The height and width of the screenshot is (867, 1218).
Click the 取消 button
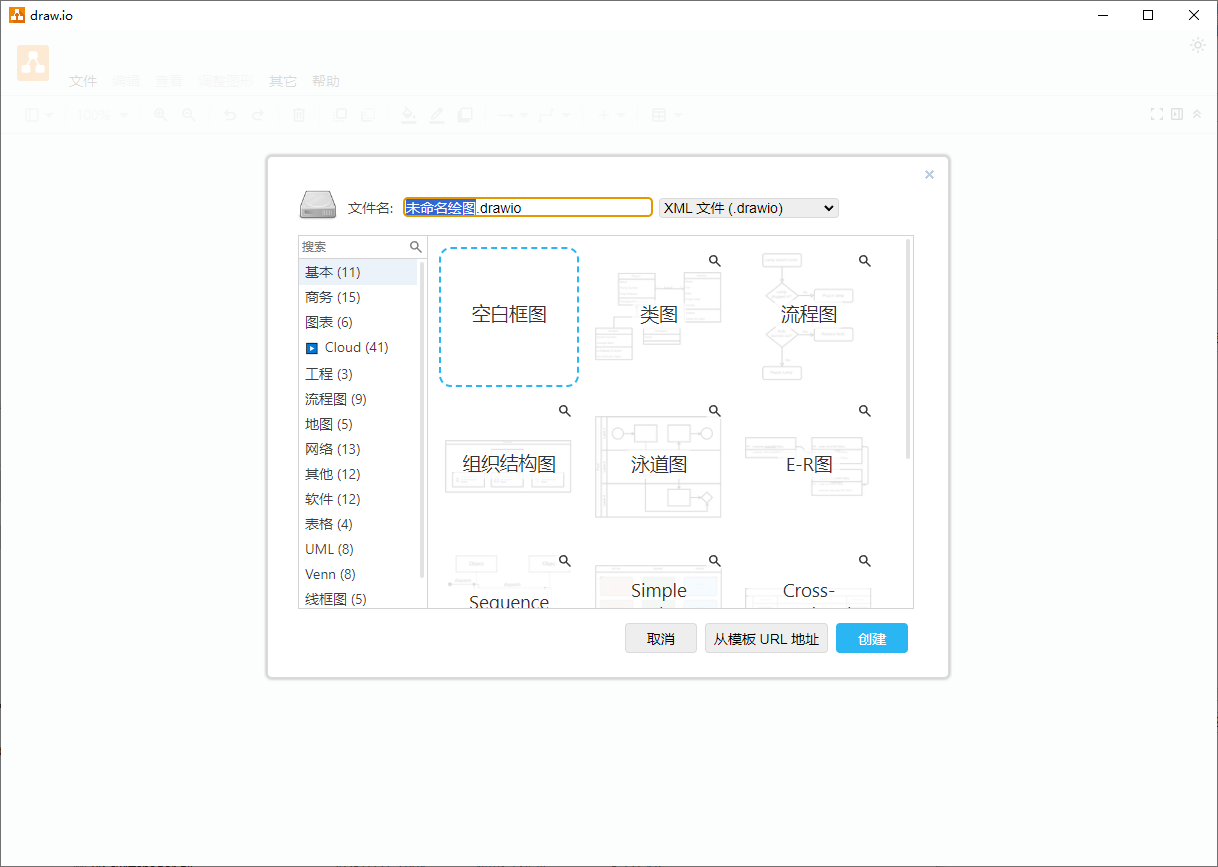pos(661,639)
